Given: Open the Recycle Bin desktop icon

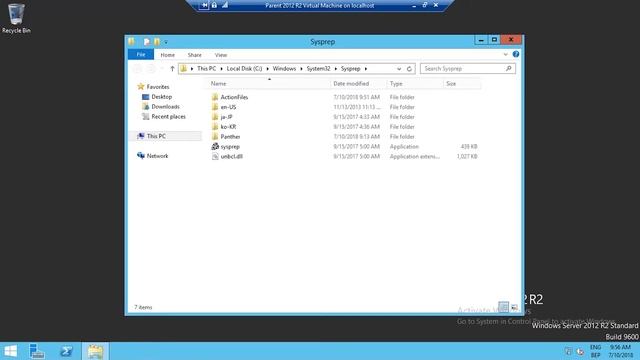Looking at the screenshot, I should [x=16, y=18].
